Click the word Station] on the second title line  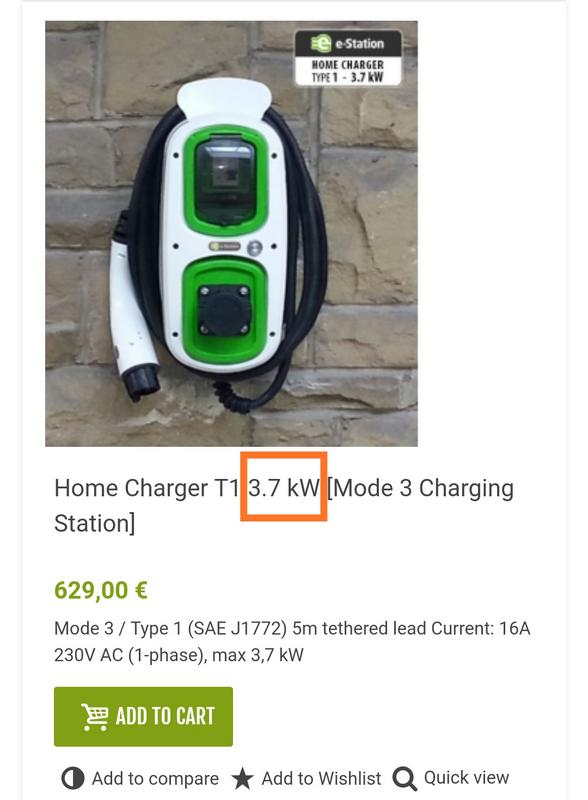(x=95, y=524)
